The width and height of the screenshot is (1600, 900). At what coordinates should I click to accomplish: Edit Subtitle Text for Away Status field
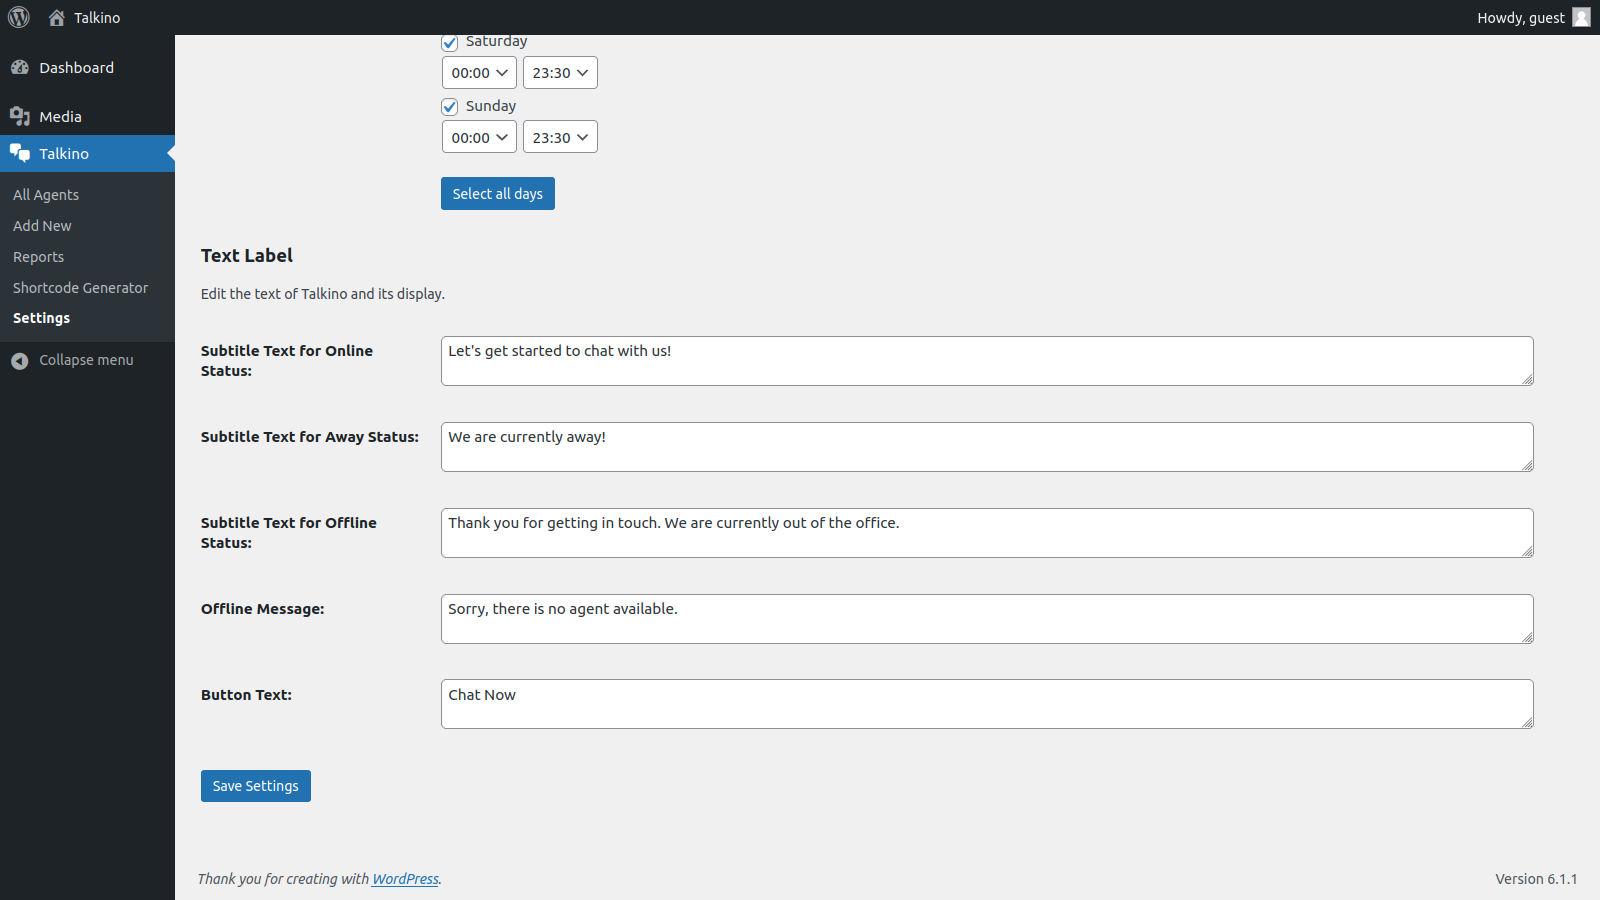tap(987, 447)
